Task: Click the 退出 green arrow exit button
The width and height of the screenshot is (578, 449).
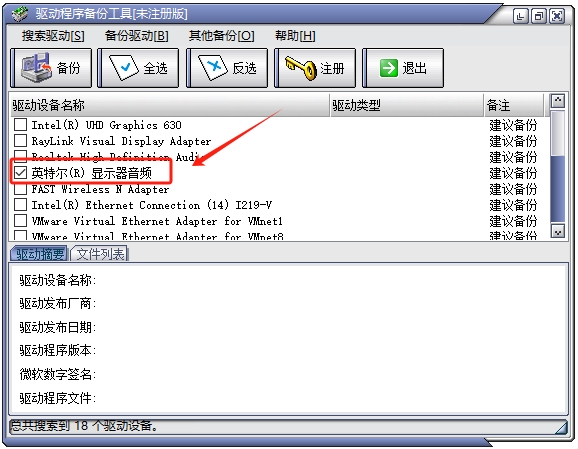Action: click(403, 68)
